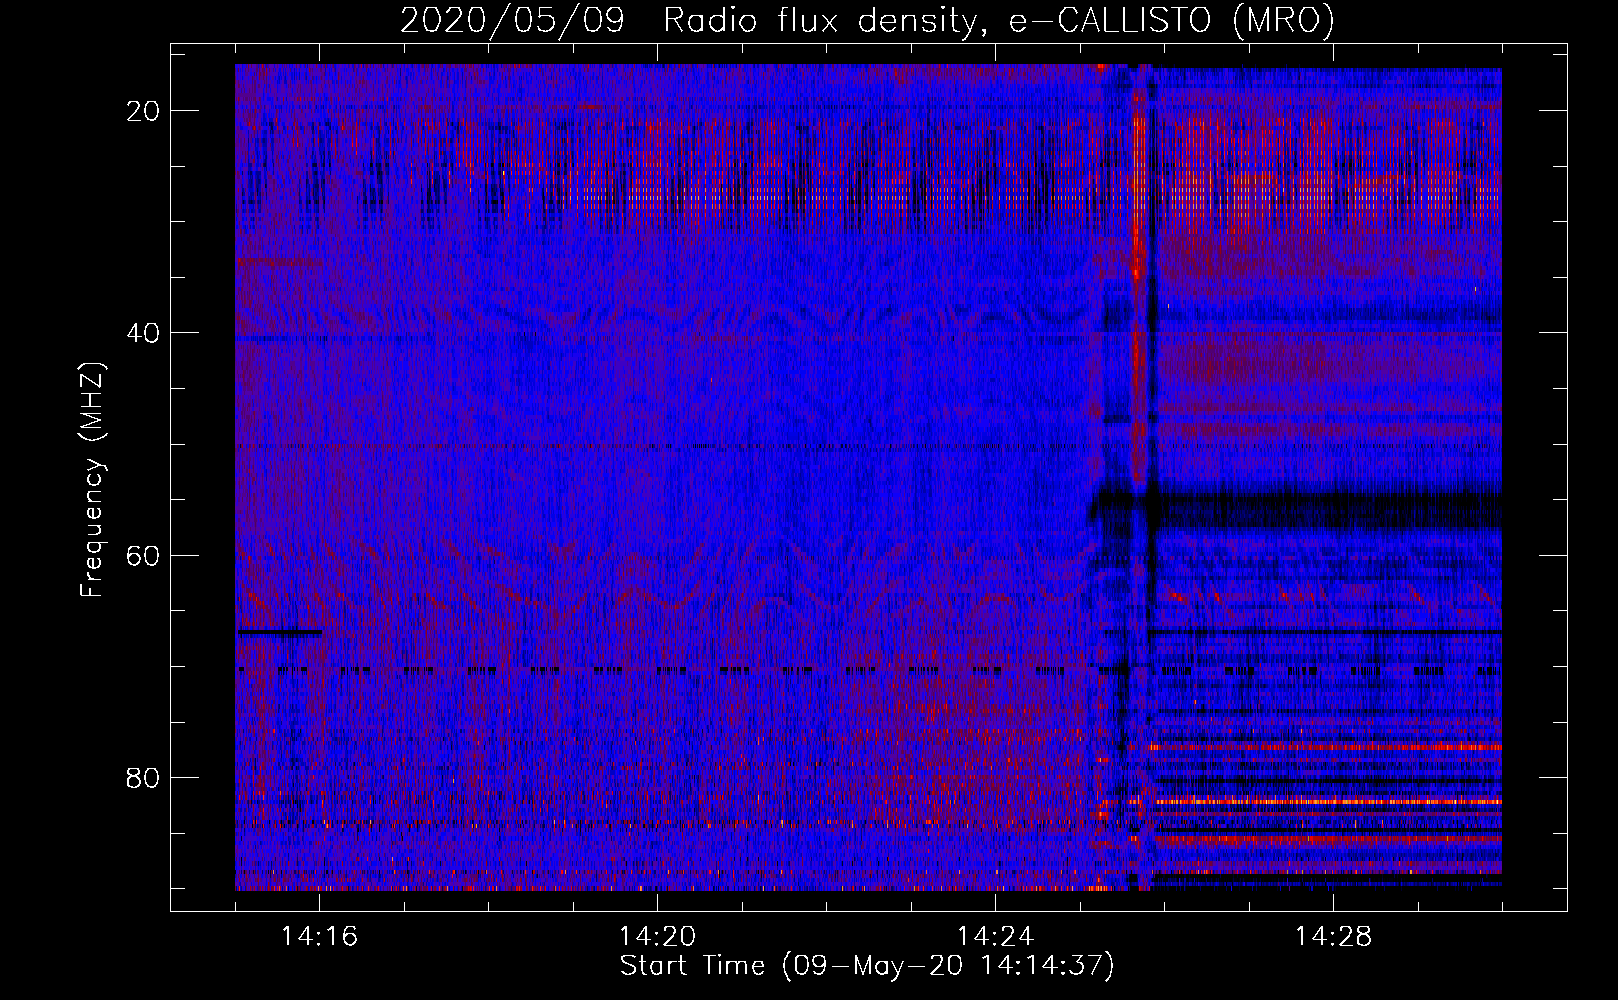Click the "14:20" time tick label

click(657, 937)
